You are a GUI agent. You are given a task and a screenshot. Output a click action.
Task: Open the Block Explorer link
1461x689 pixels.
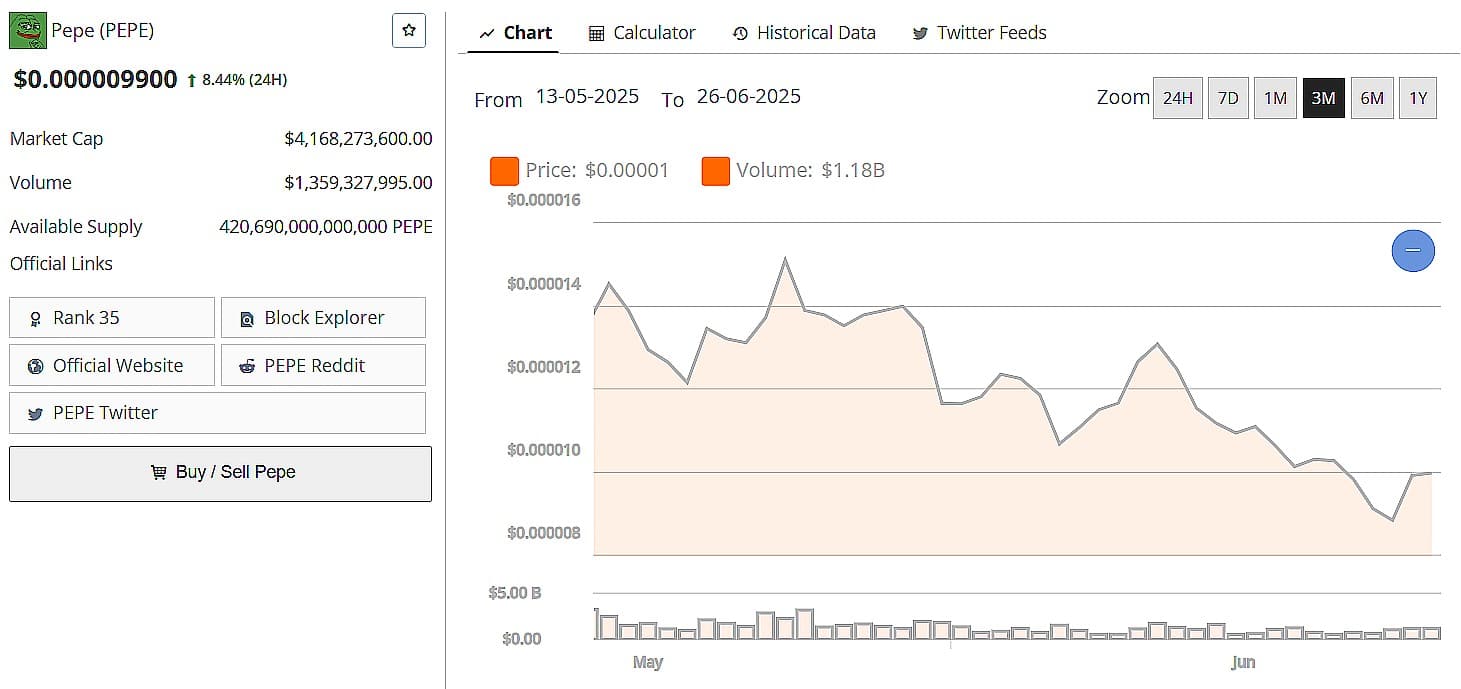pyautogui.click(x=323, y=318)
